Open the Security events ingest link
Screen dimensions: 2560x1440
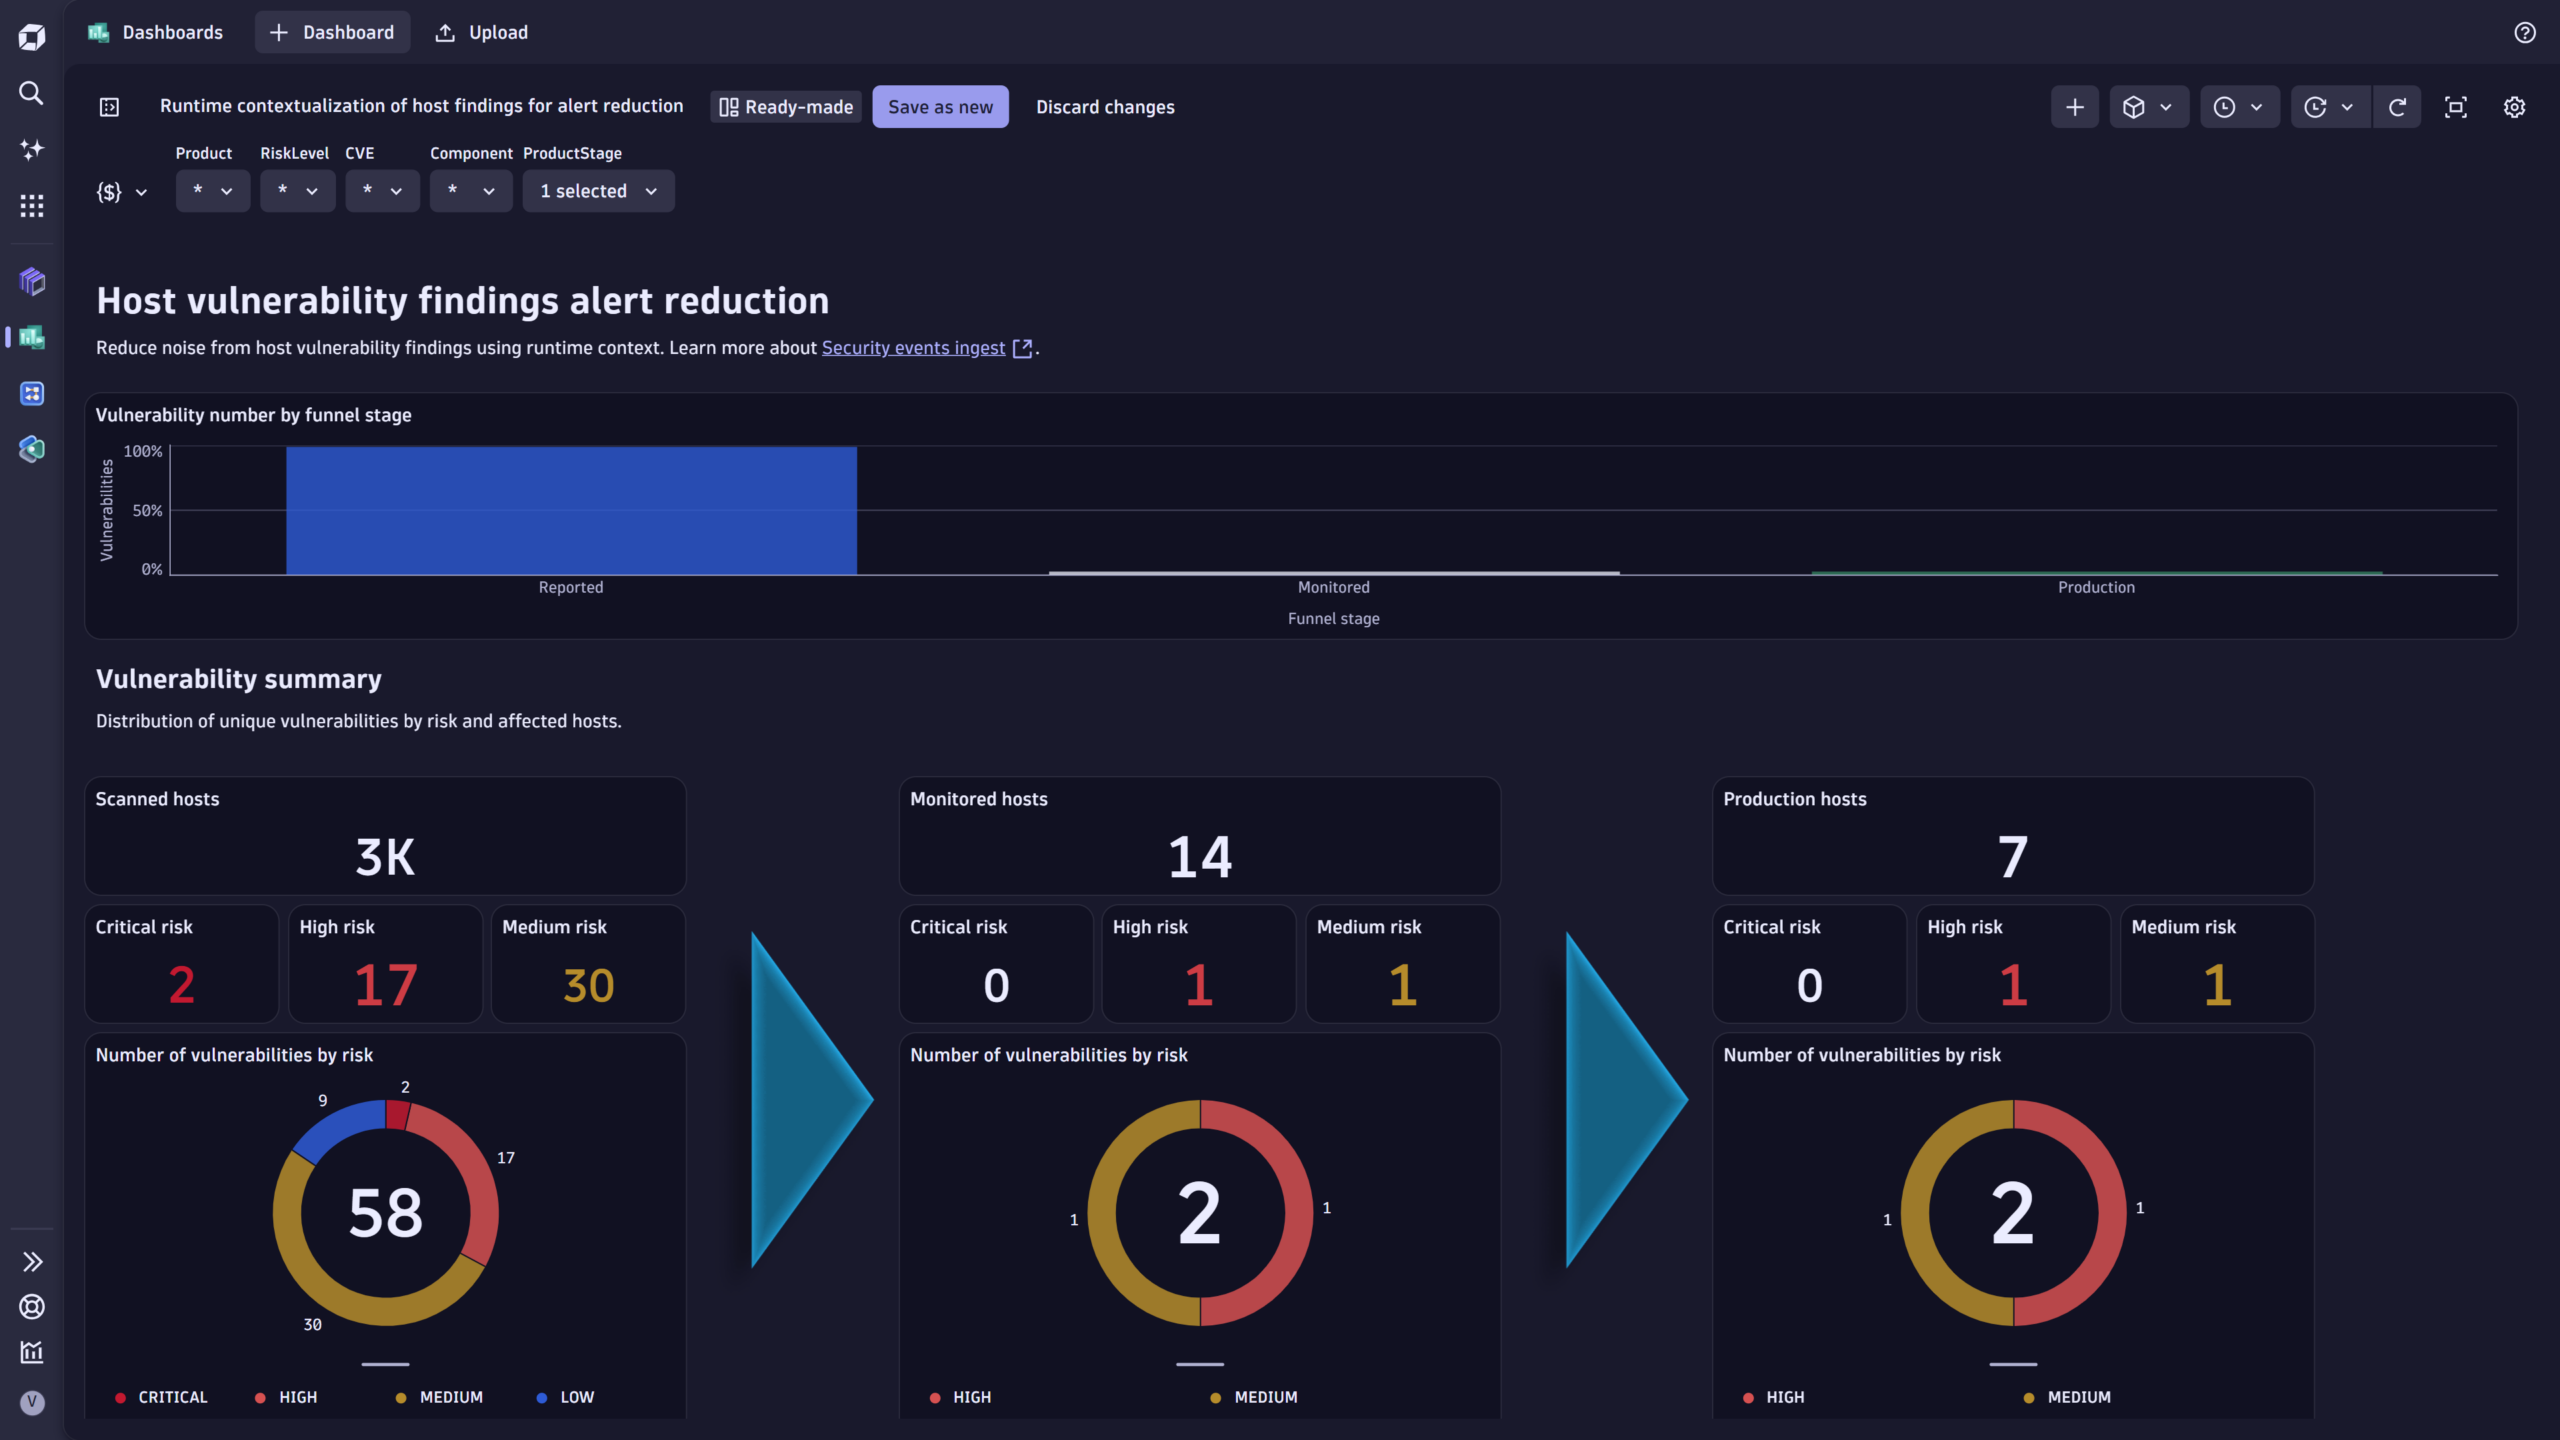coord(913,348)
